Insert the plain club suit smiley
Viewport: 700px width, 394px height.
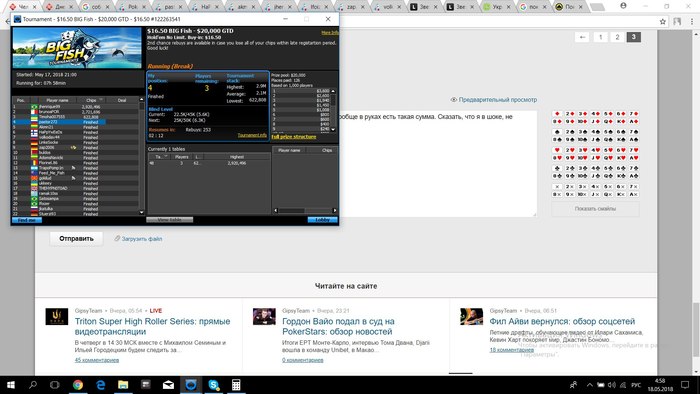point(557,168)
